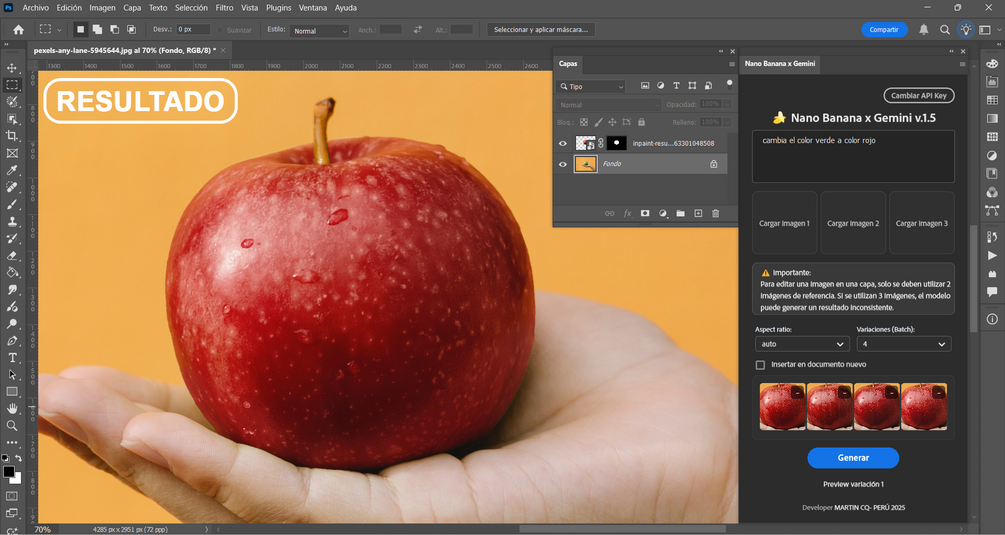
Task: Open the Estilo Normal dropdown
Action: click(x=319, y=31)
